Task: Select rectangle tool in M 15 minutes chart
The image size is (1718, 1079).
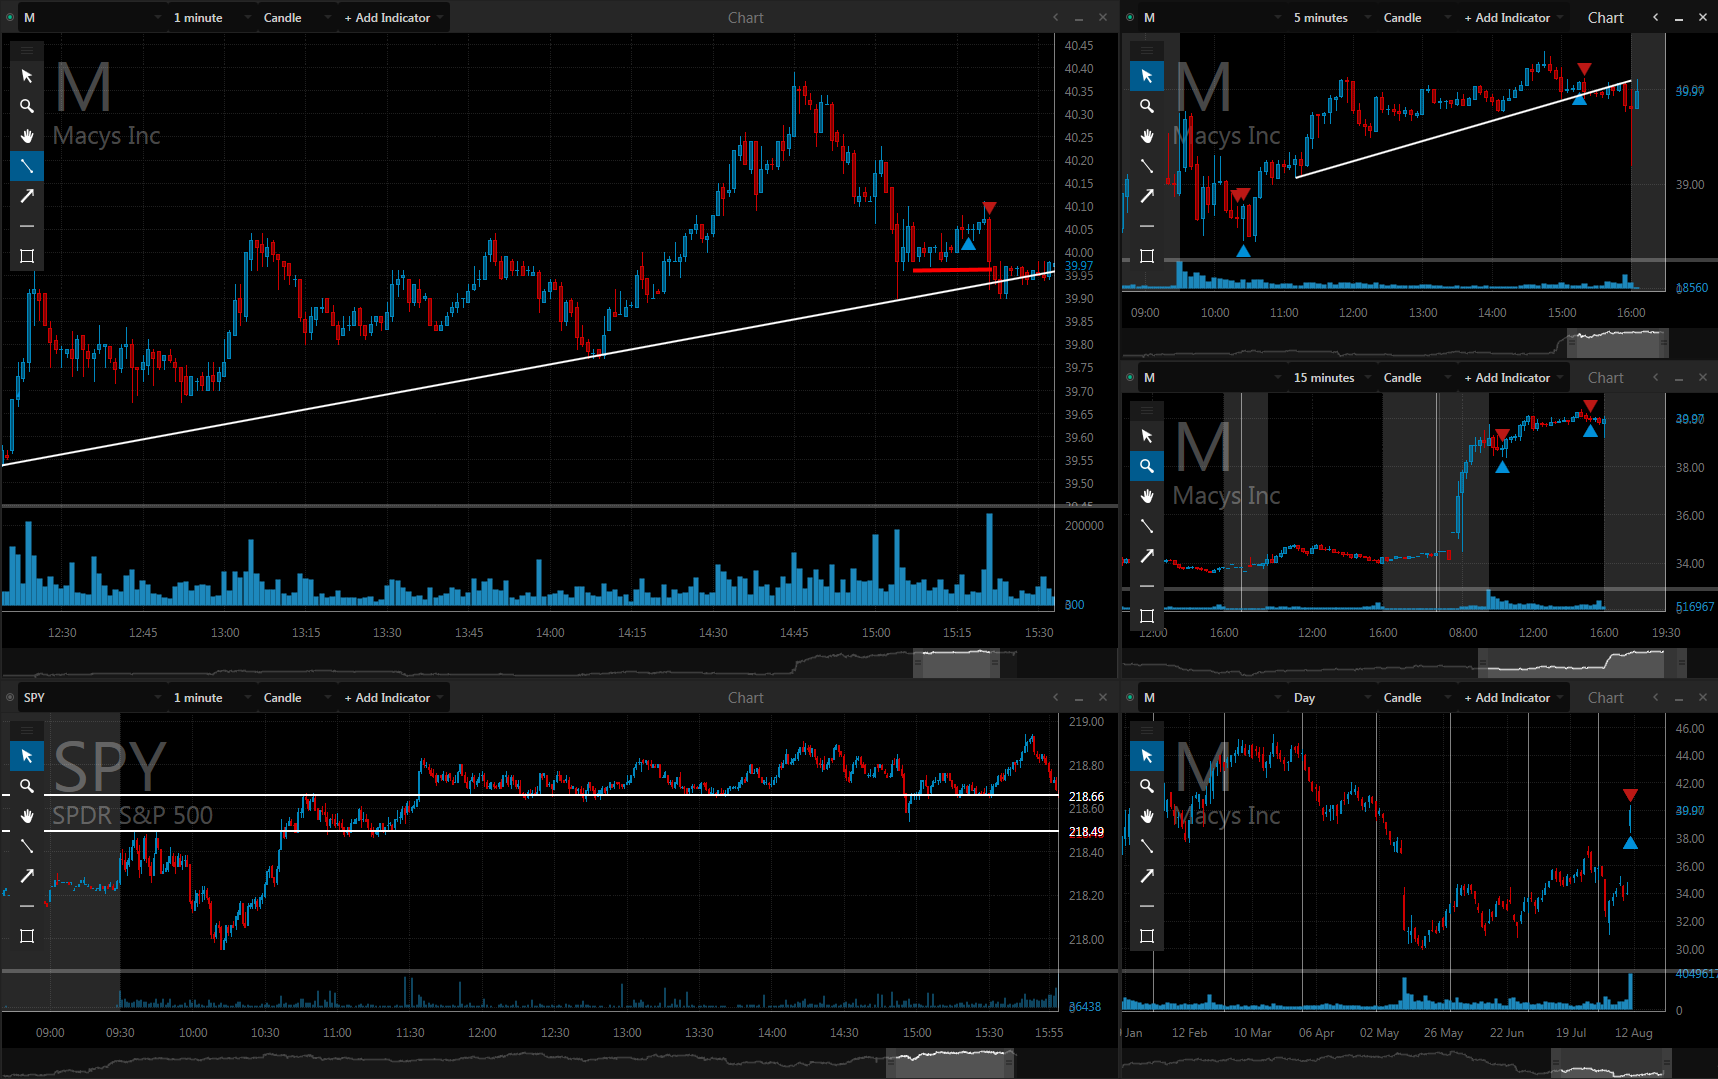Action: point(1147,616)
